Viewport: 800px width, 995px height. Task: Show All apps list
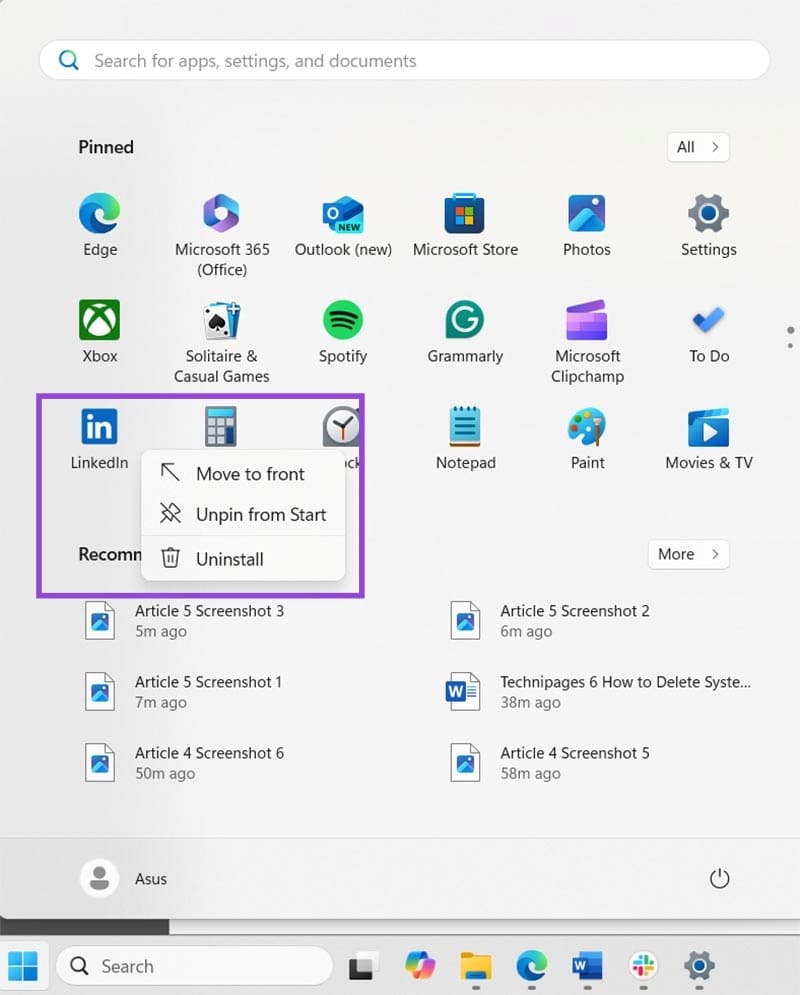[698, 147]
